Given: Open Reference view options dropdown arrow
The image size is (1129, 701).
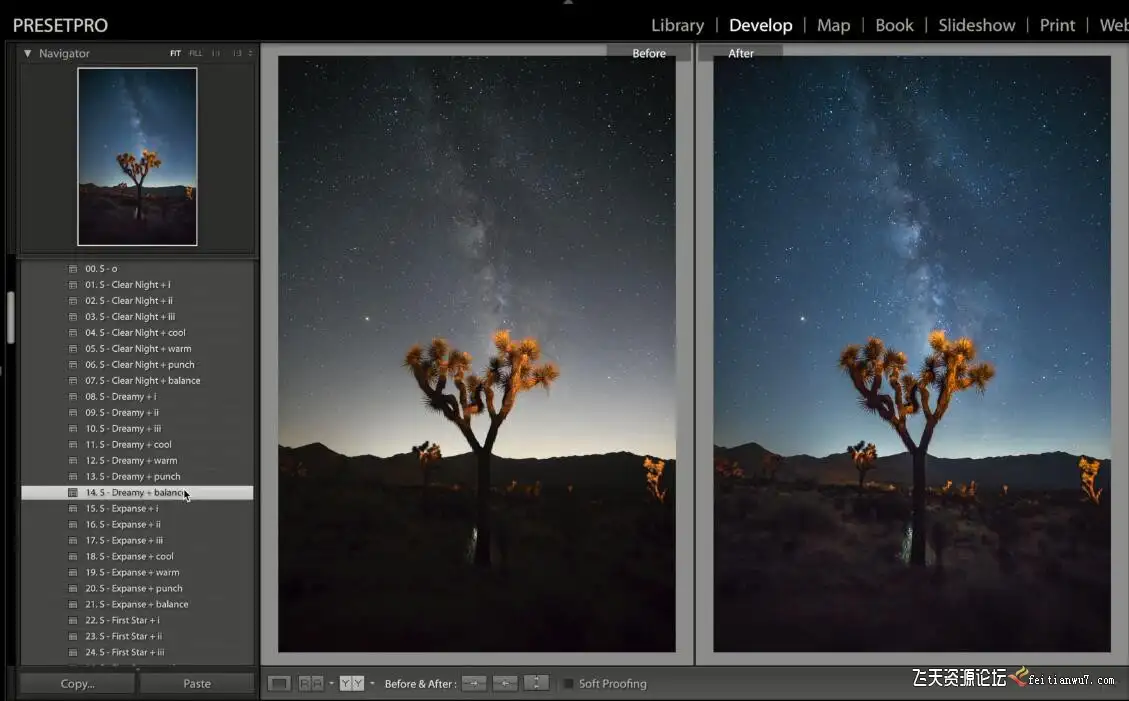Looking at the screenshot, I should pyautogui.click(x=331, y=684).
